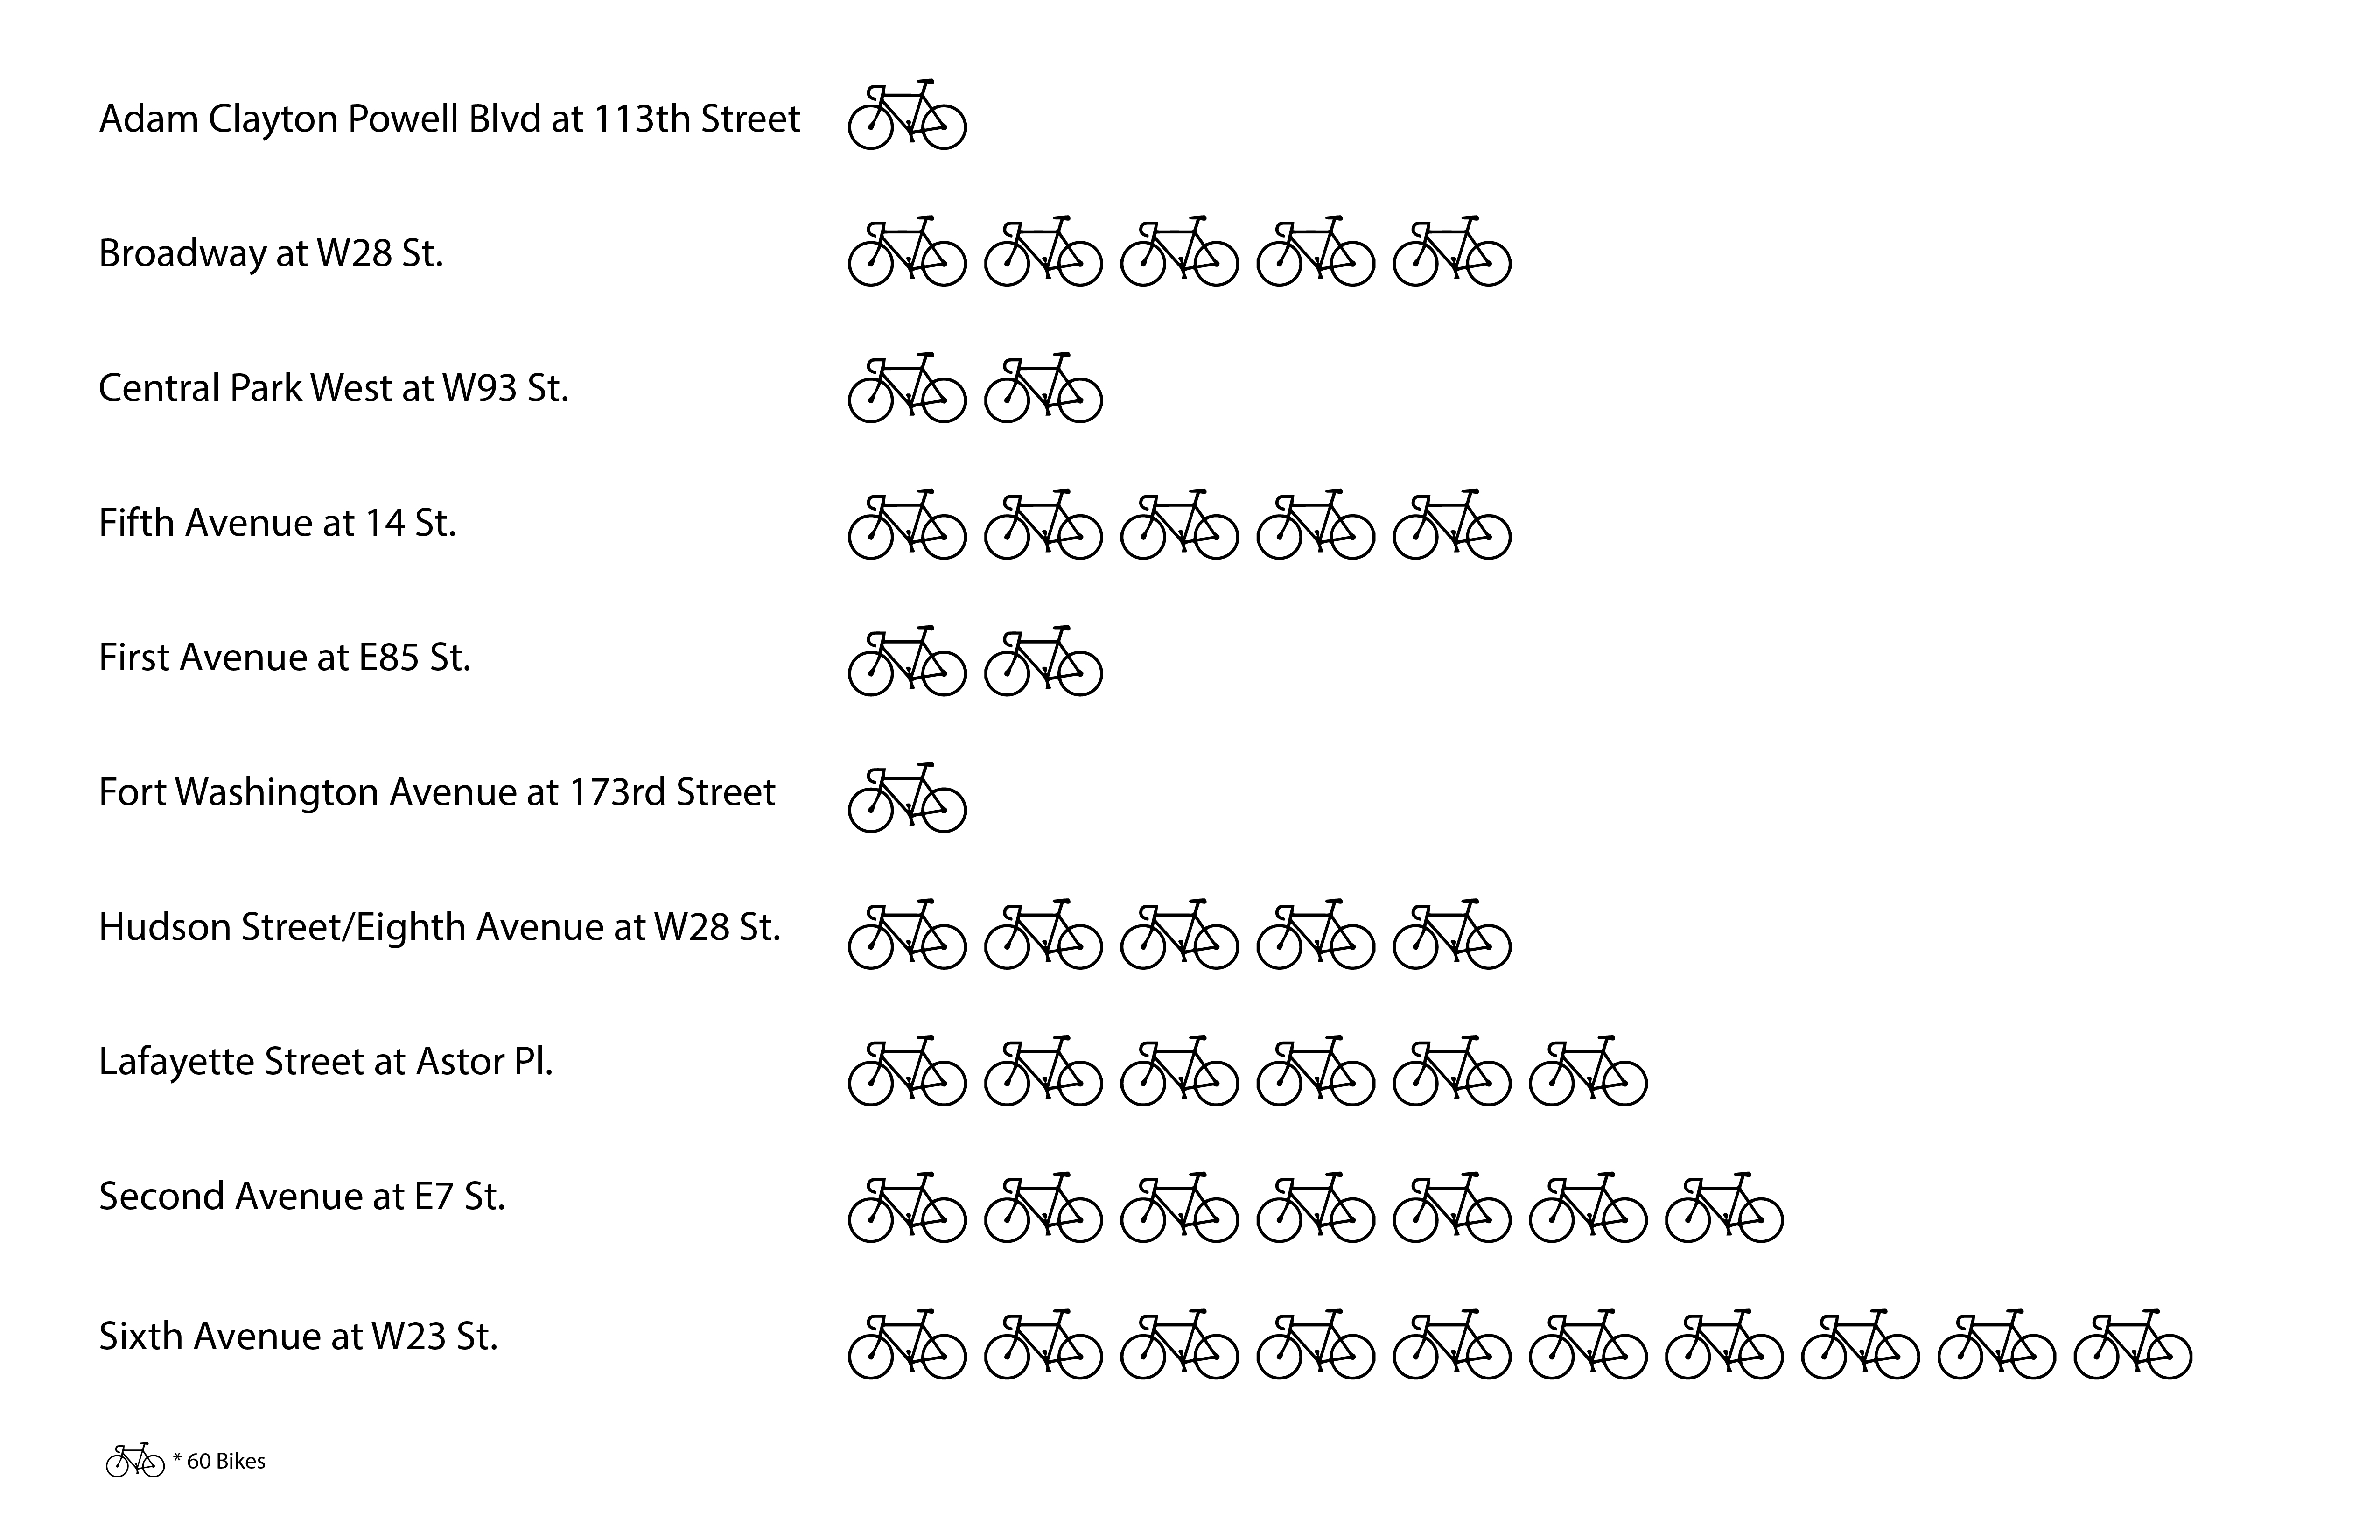Click the "Lafayette Street at Astor Pl." label

pyautogui.click(x=325, y=1062)
